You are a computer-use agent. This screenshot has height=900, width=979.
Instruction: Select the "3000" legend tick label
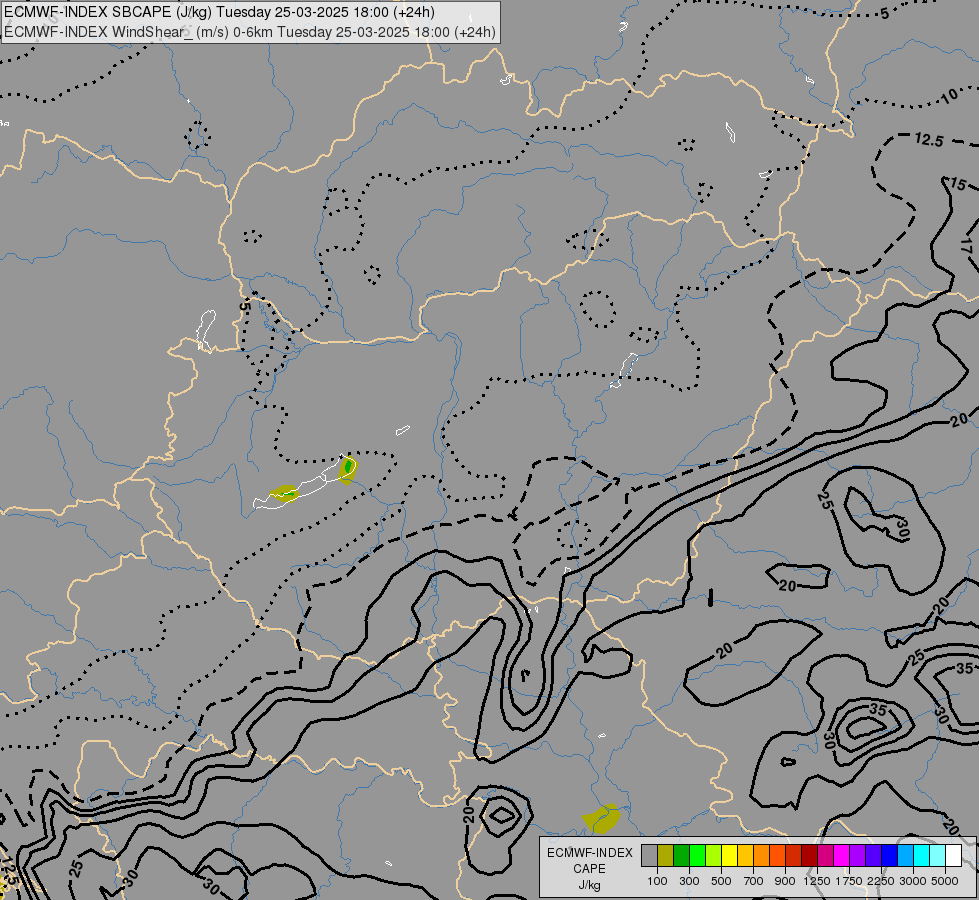click(x=913, y=881)
